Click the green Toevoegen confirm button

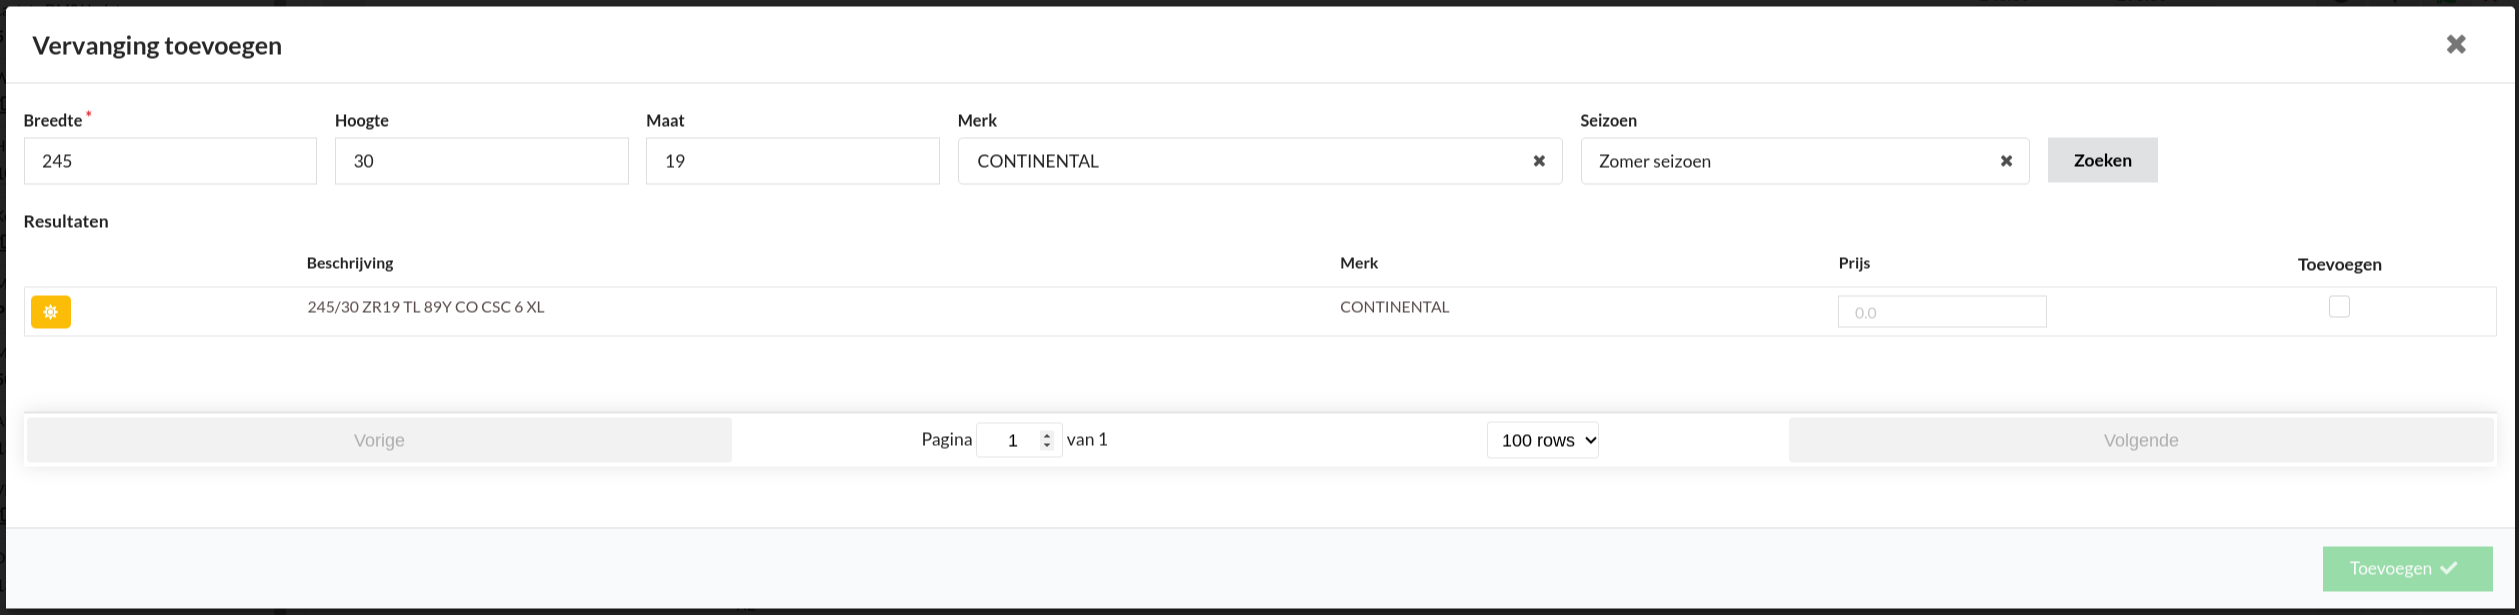pyautogui.click(x=2407, y=568)
